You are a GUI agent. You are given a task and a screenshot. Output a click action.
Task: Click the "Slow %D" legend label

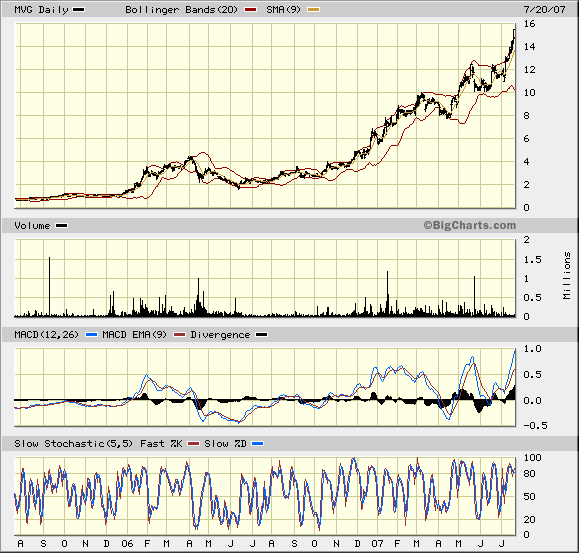pos(225,443)
